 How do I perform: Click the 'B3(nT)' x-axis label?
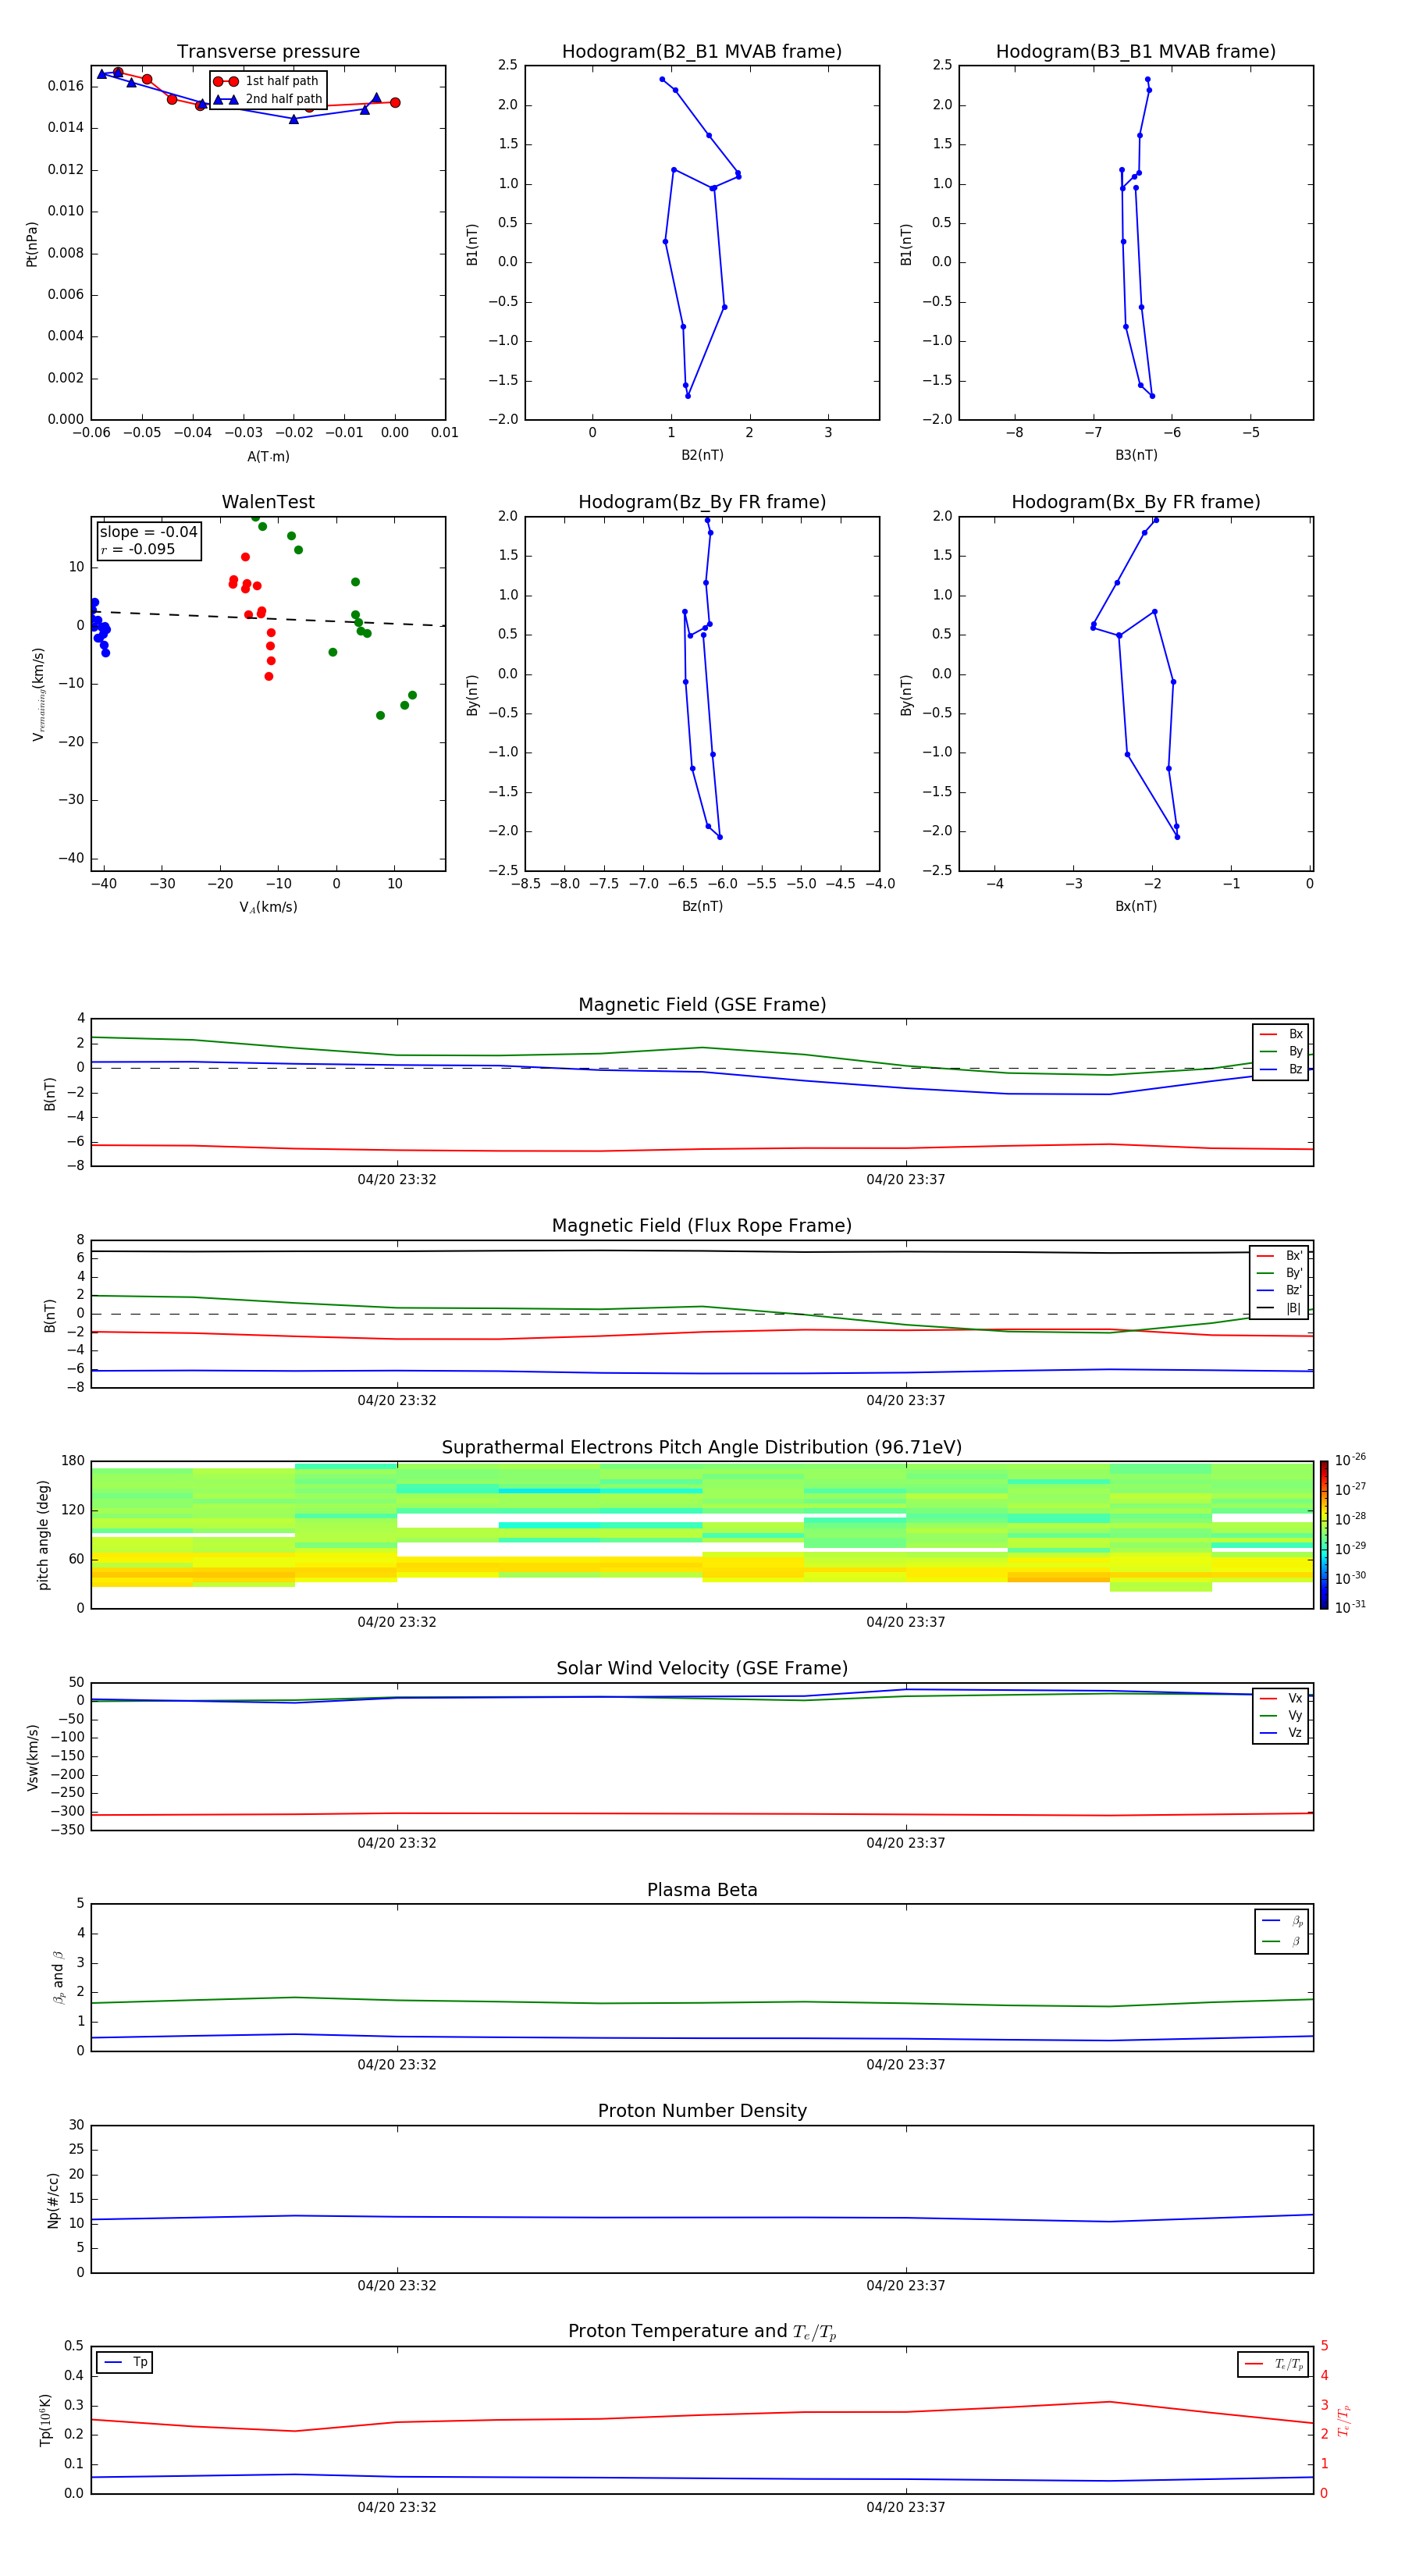(x=1136, y=455)
